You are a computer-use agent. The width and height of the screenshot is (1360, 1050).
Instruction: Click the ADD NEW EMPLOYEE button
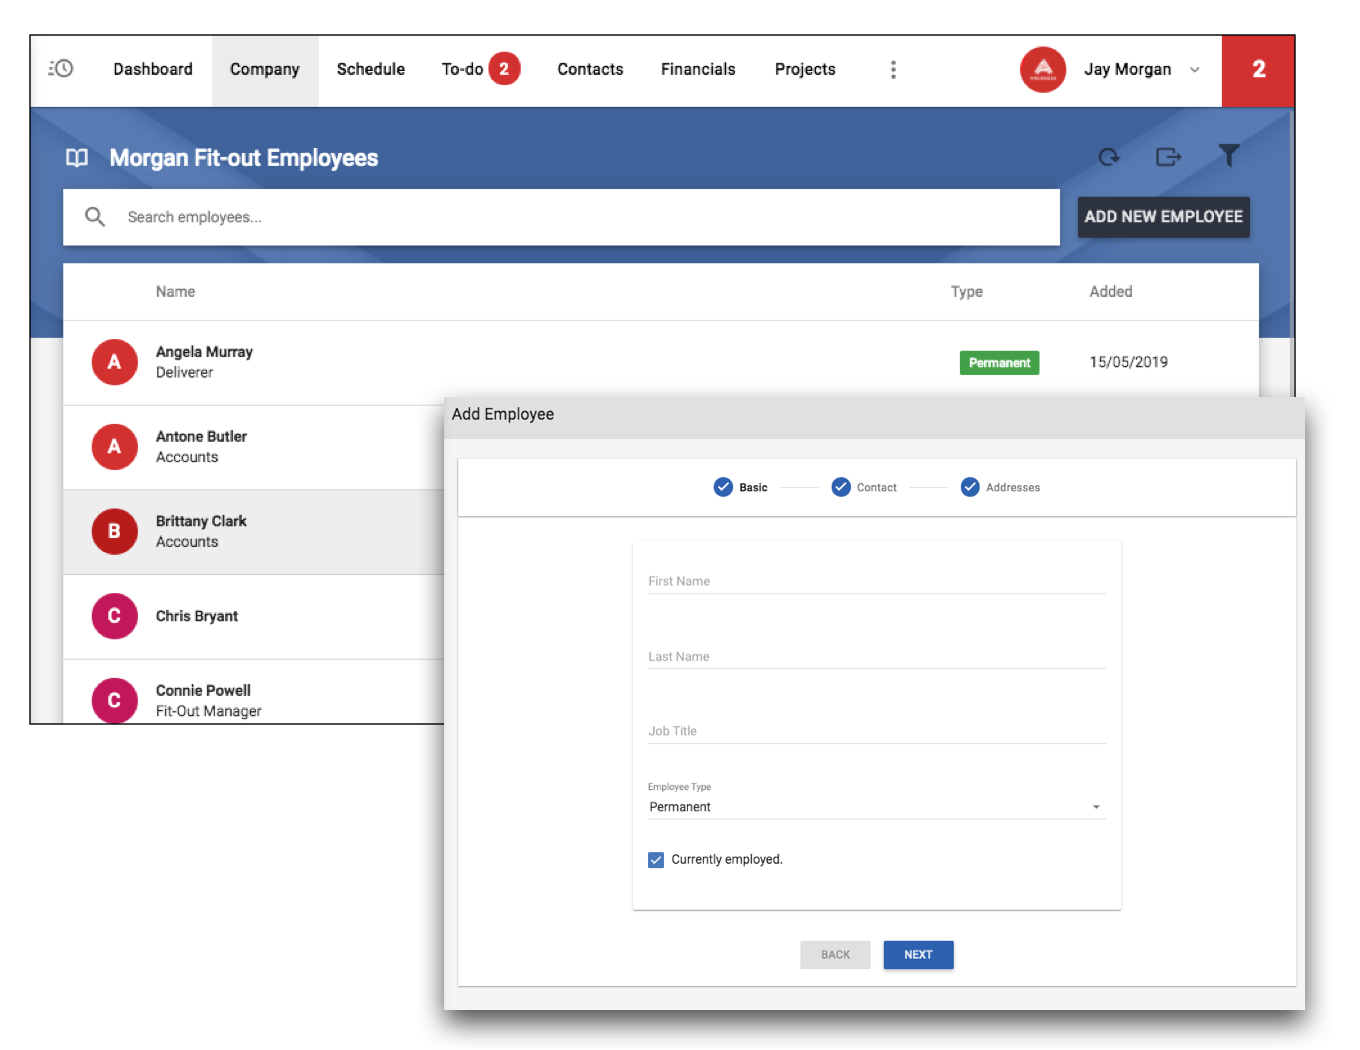1163,216
